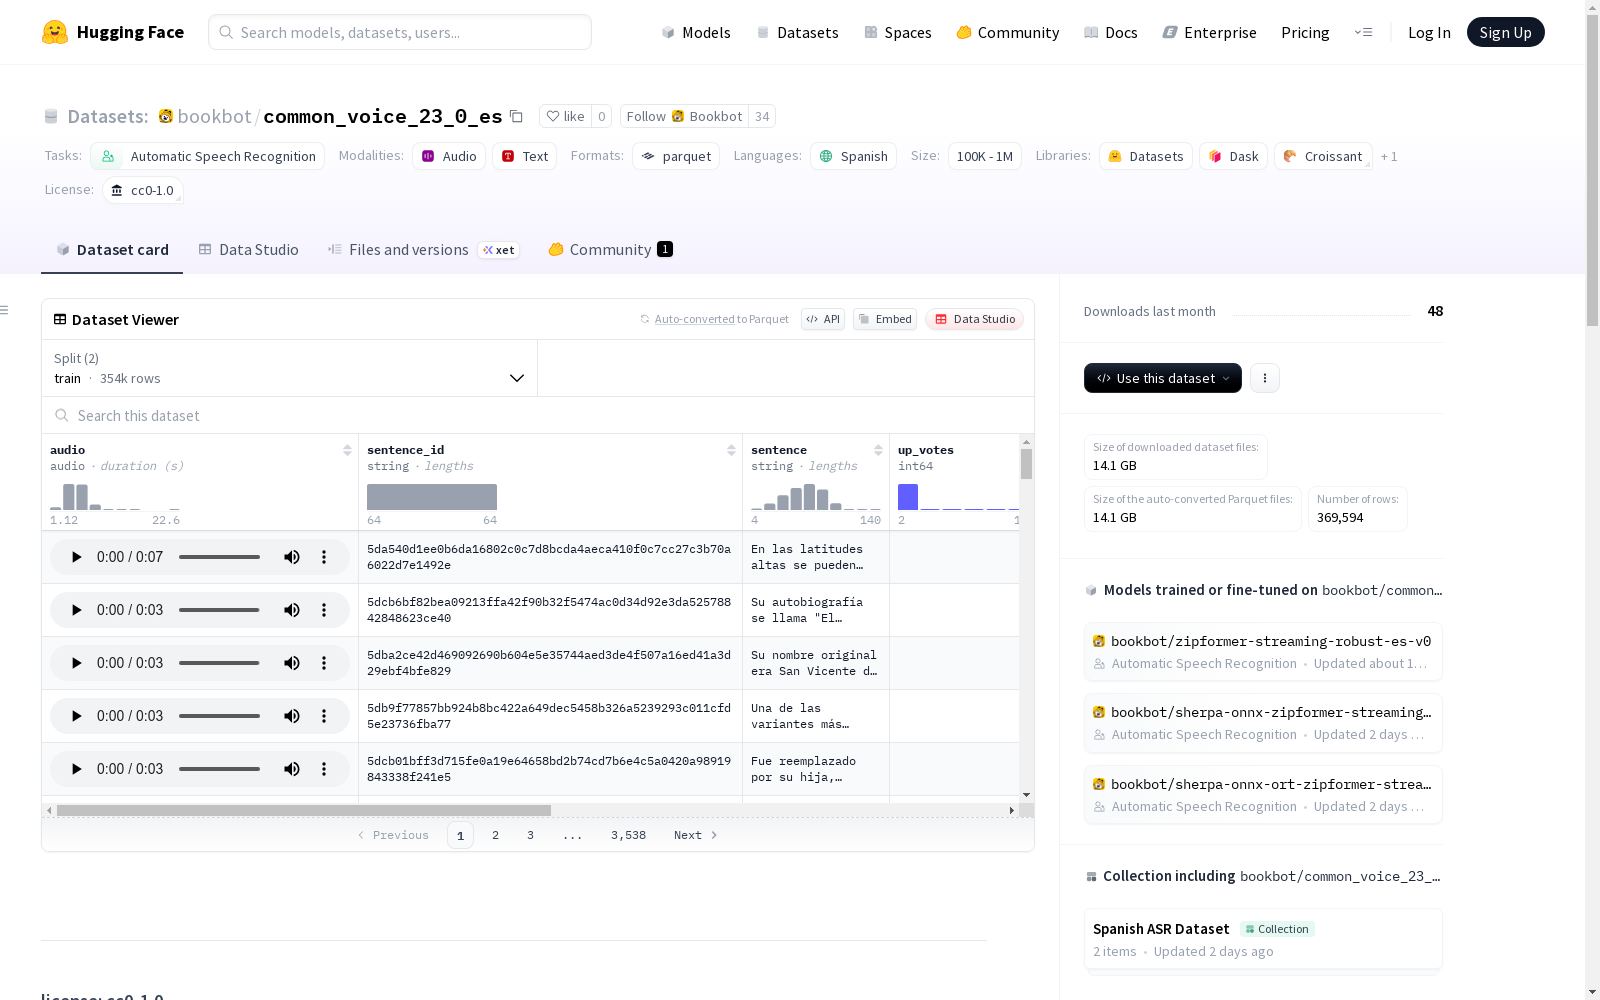Click the Sign Up button

pyautogui.click(x=1505, y=32)
